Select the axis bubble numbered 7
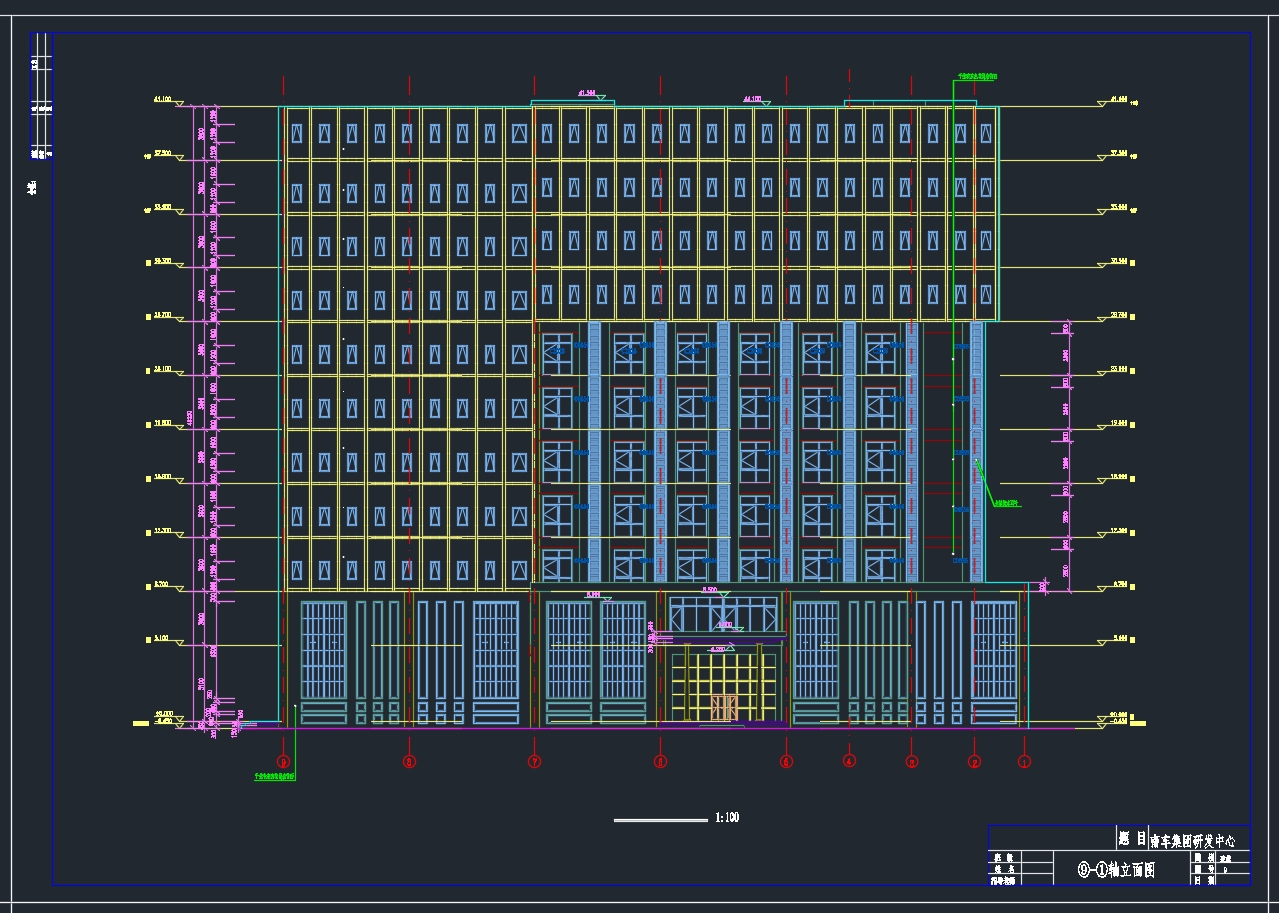The height and width of the screenshot is (913, 1279). tap(534, 762)
